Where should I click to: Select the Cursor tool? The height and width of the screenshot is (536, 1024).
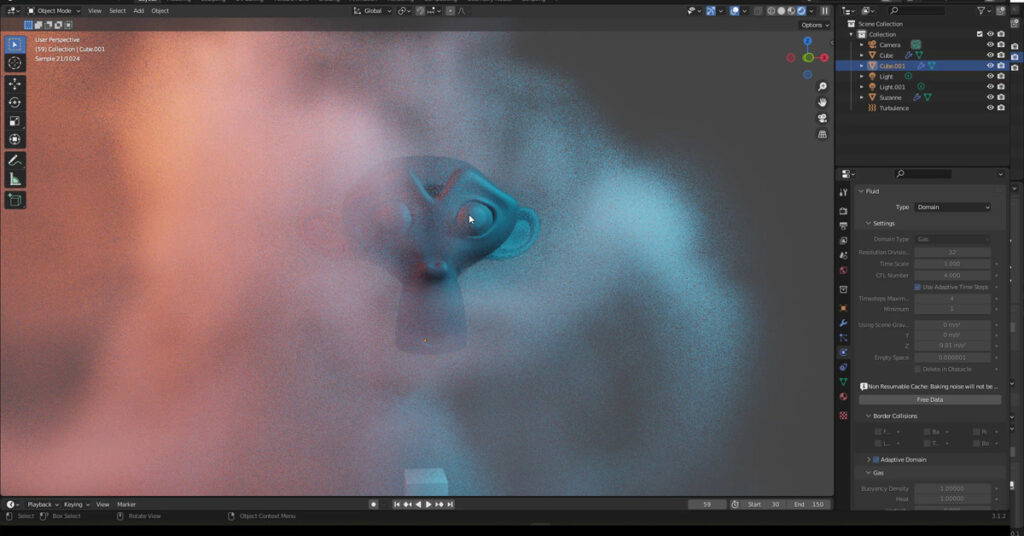click(14, 63)
